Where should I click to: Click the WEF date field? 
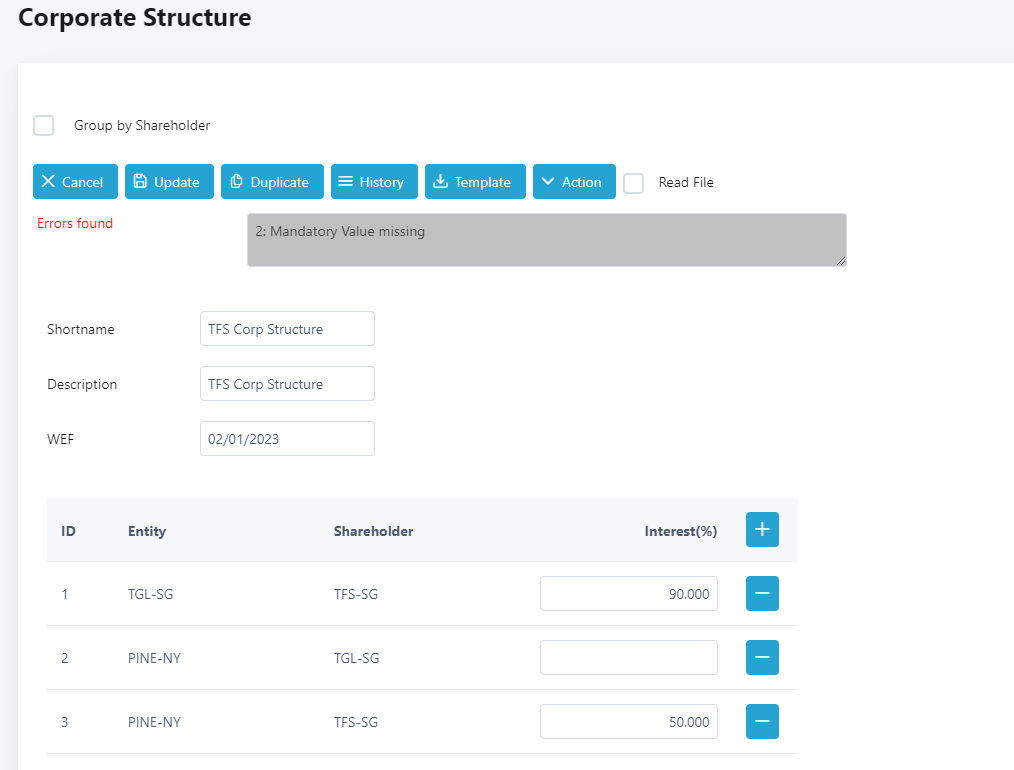(287, 439)
